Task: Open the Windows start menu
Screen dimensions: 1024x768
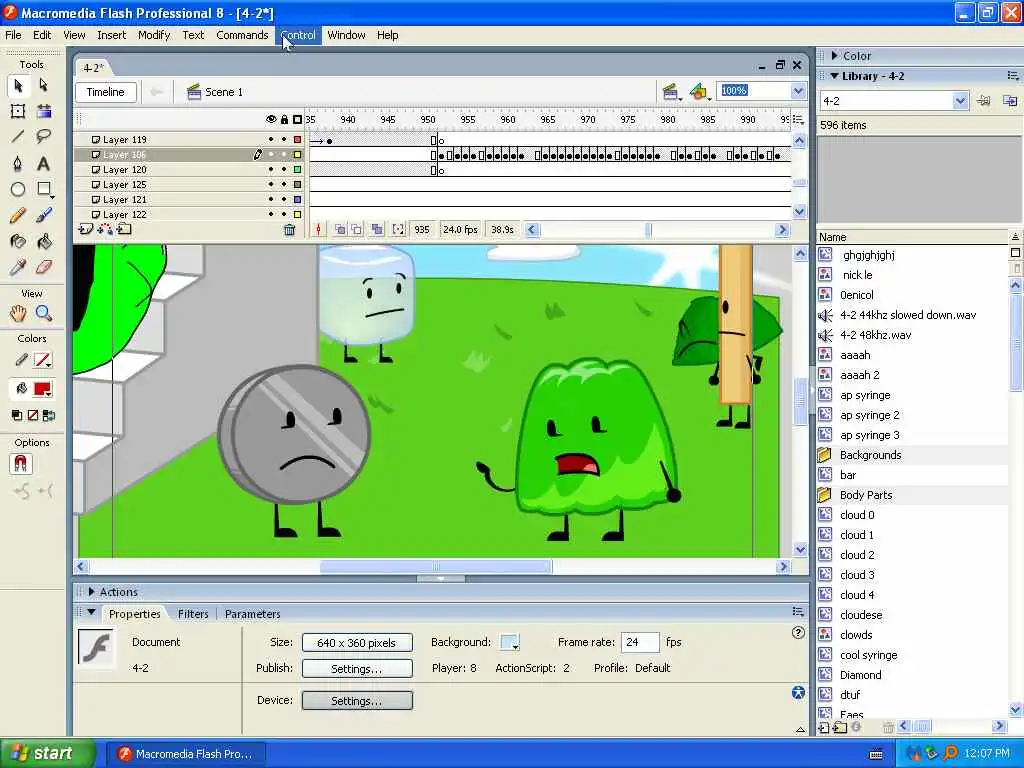Action: pos(48,753)
